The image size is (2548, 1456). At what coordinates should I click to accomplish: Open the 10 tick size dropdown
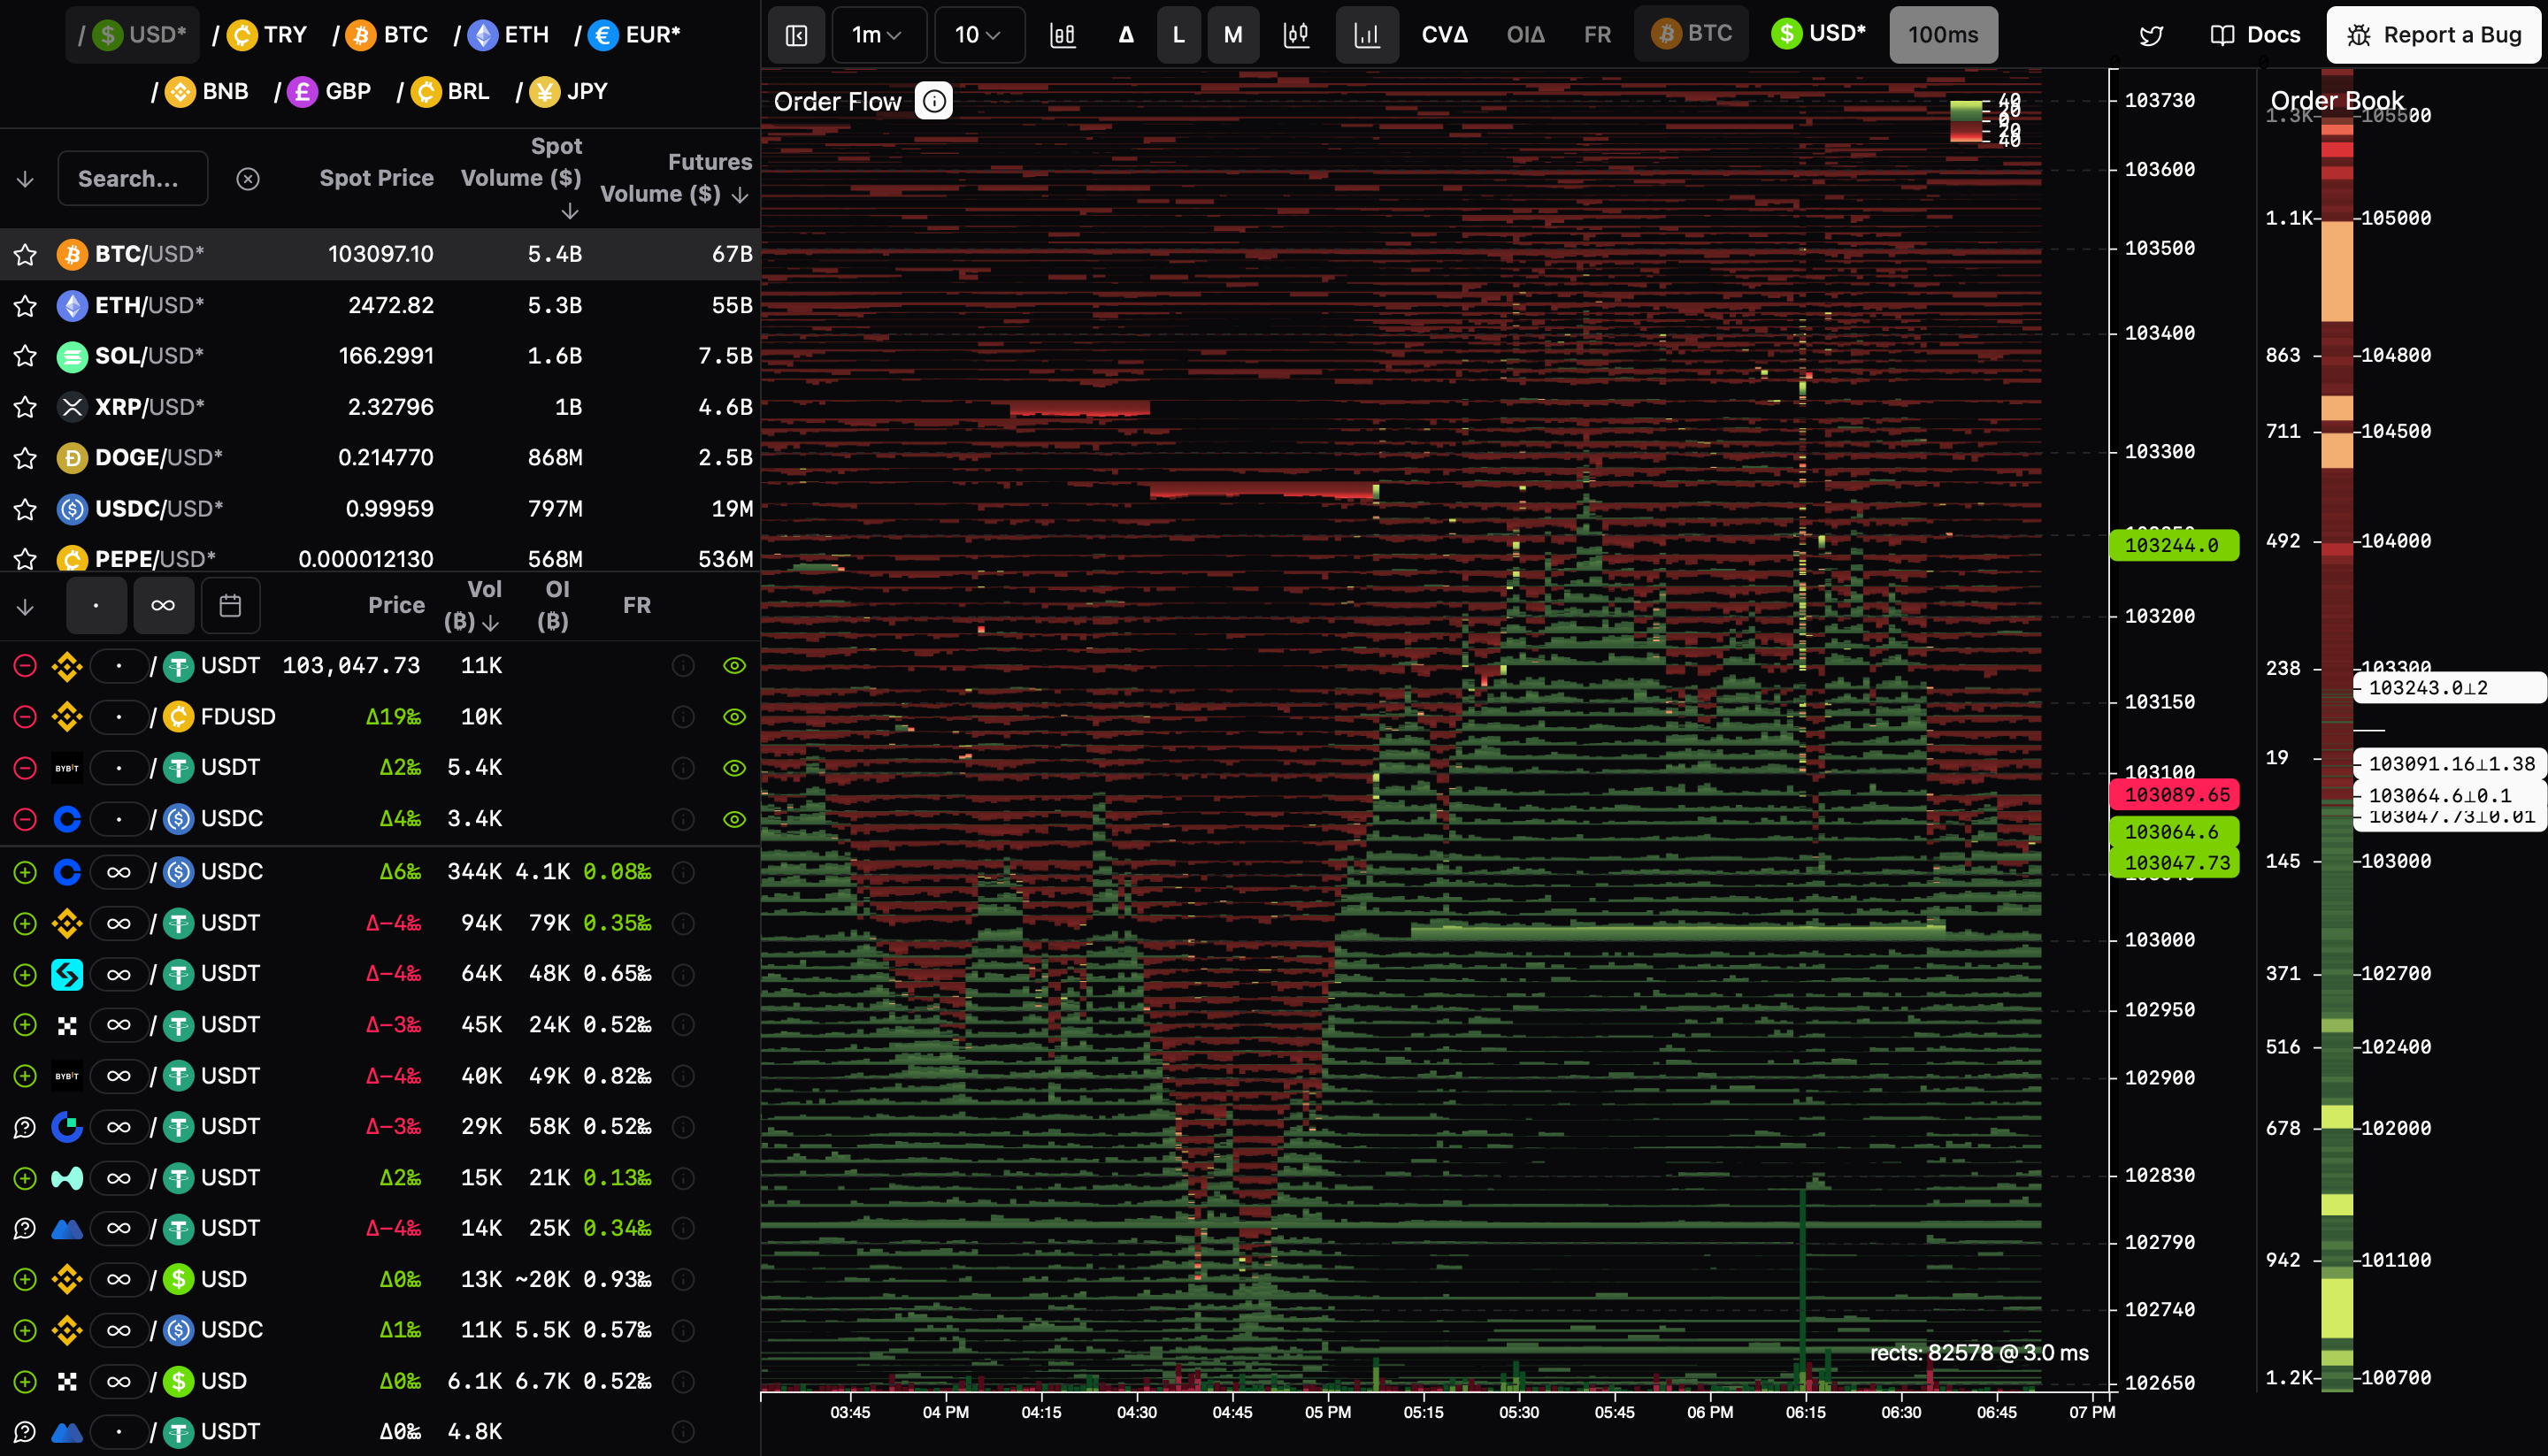click(978, 35)
